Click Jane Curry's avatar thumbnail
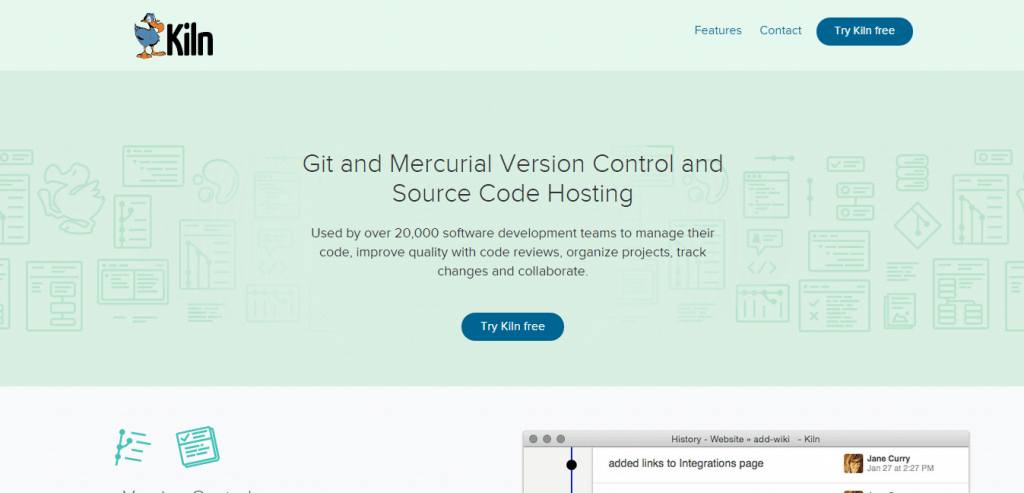This screenshot has height=493, width=1024. point(853,464)
